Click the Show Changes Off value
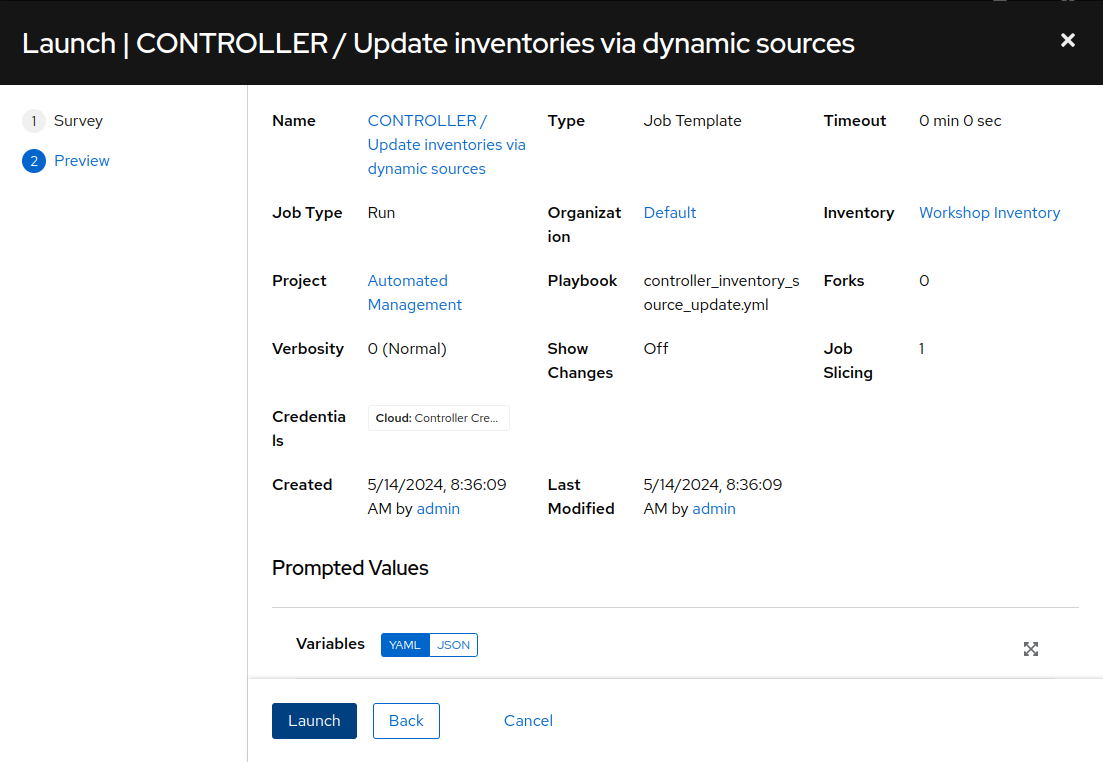This screenshot has height=762, width=1103. pos(656,348)
